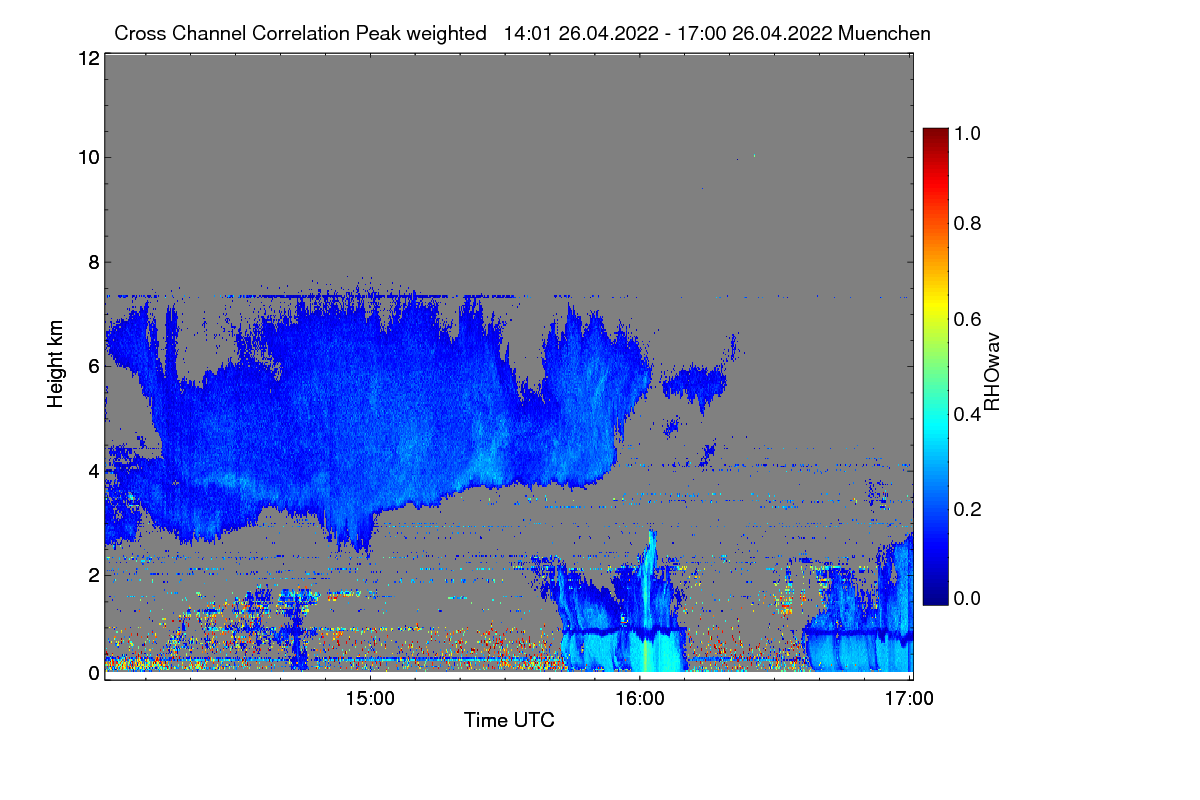The height and width of the screenshot is (800, 1200).
Task: Click the 0.0 colorbar value label
Action: (x=967, y=598)
